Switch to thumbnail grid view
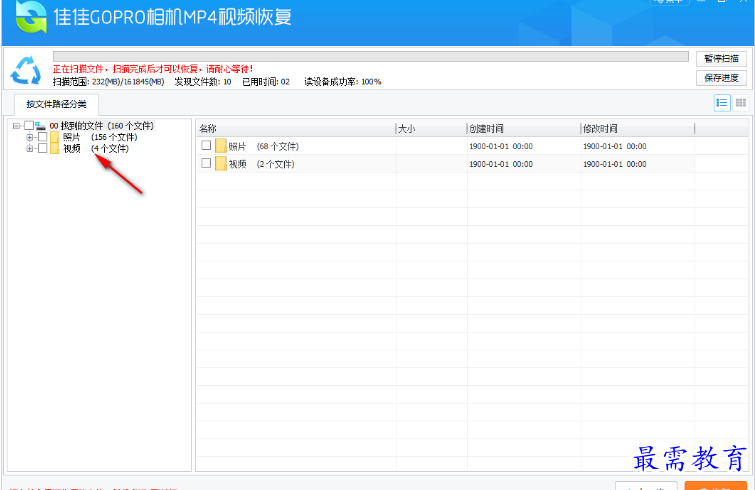 741,103
